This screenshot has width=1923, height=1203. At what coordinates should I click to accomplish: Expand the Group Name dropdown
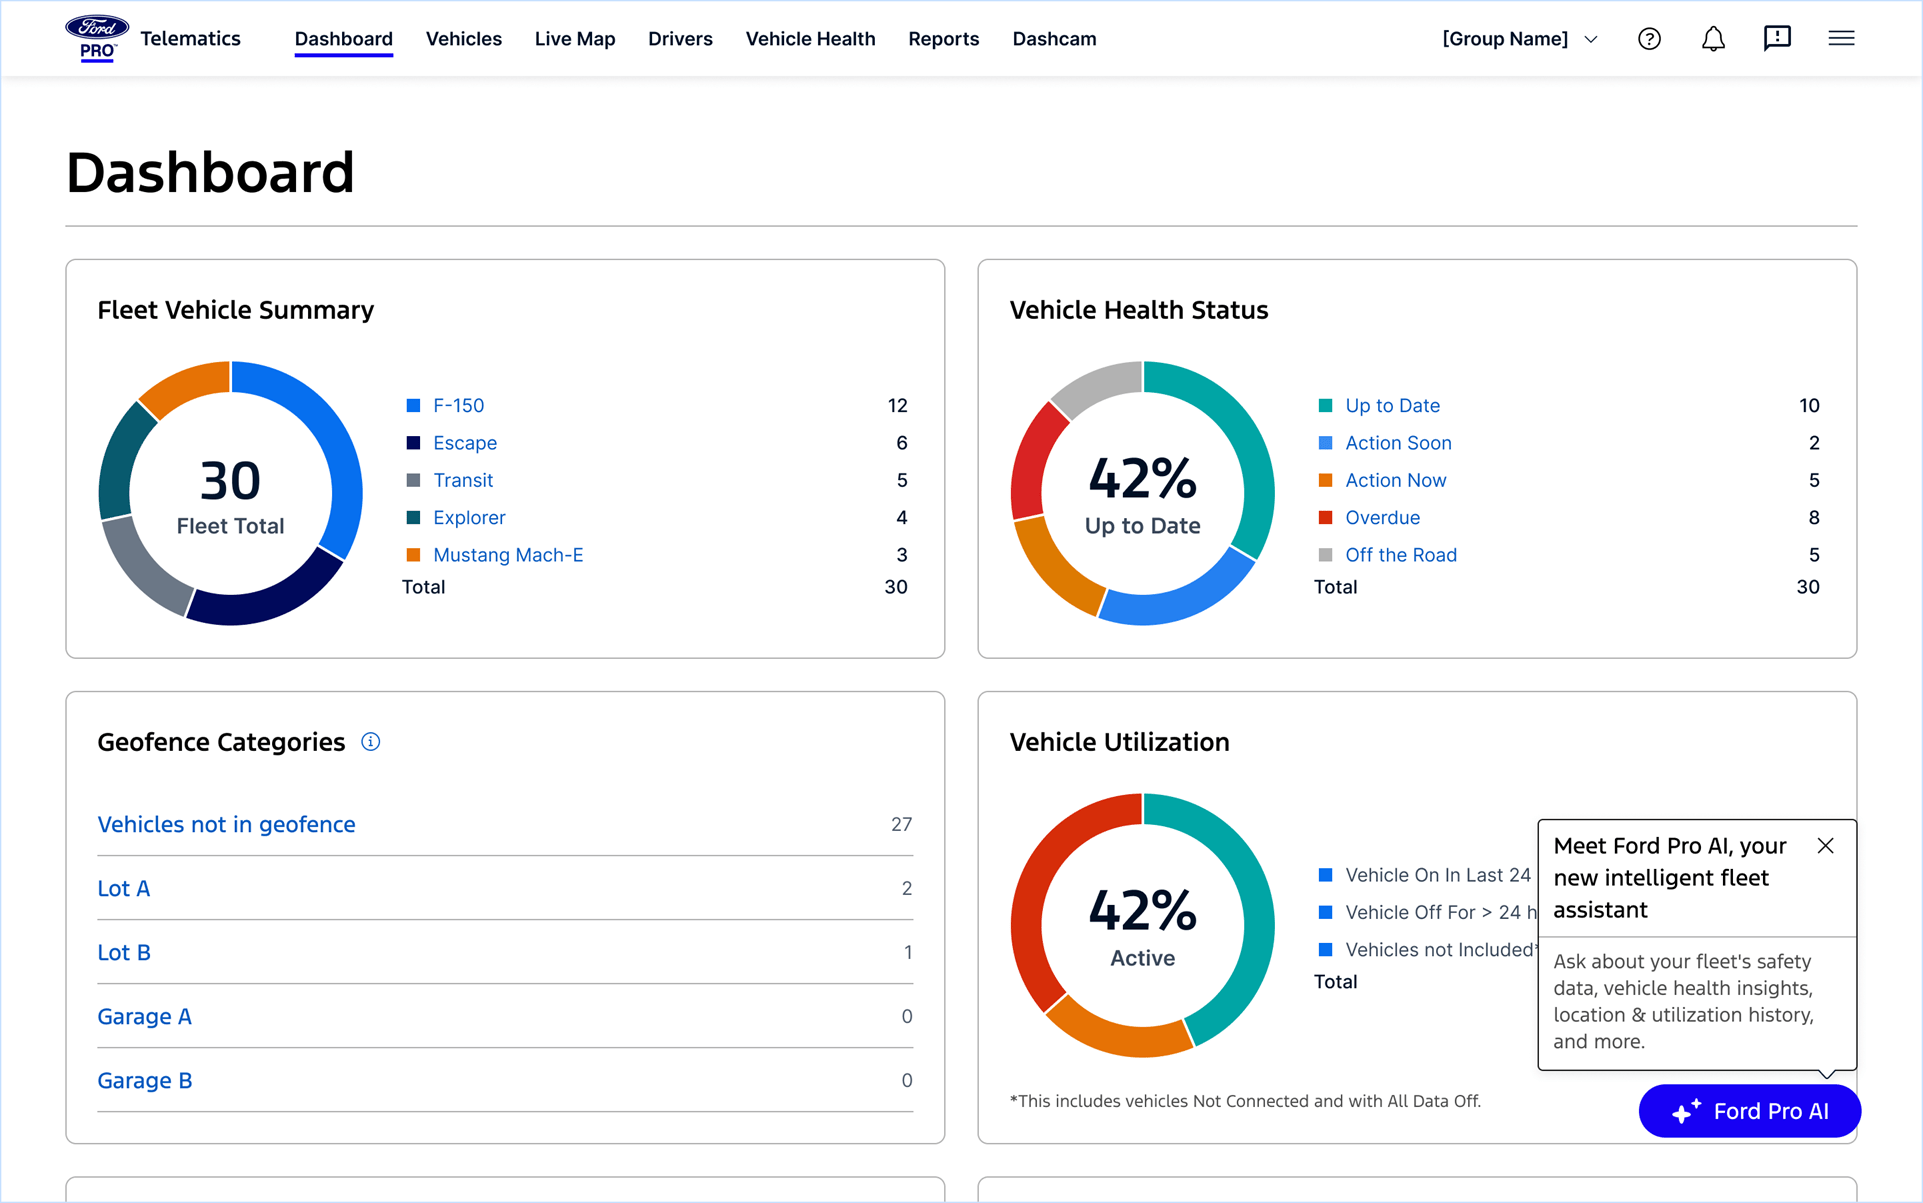1519,39
